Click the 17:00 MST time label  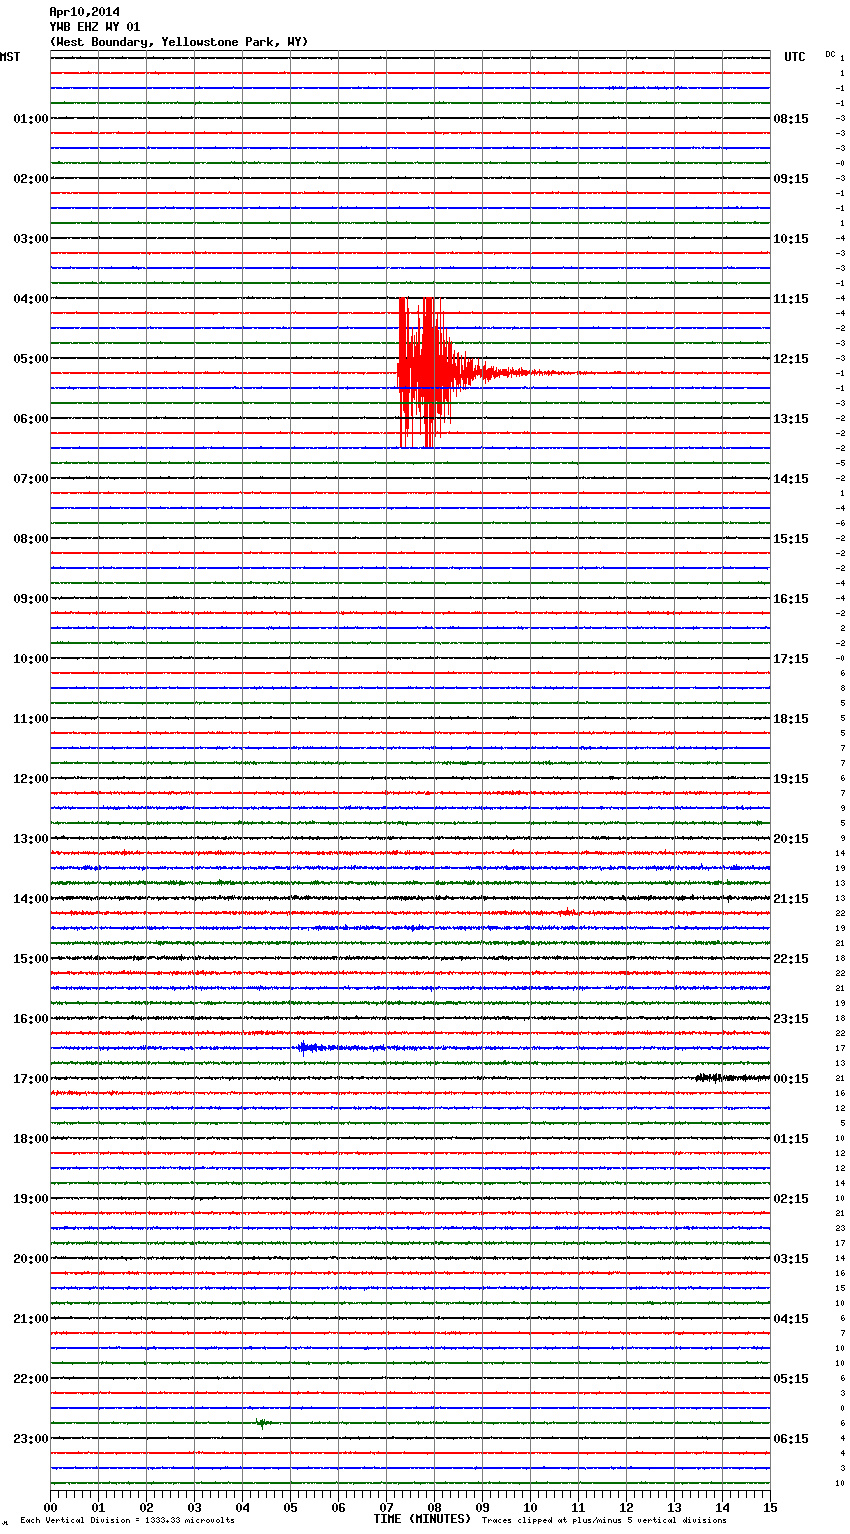(x=31, y=1079)
